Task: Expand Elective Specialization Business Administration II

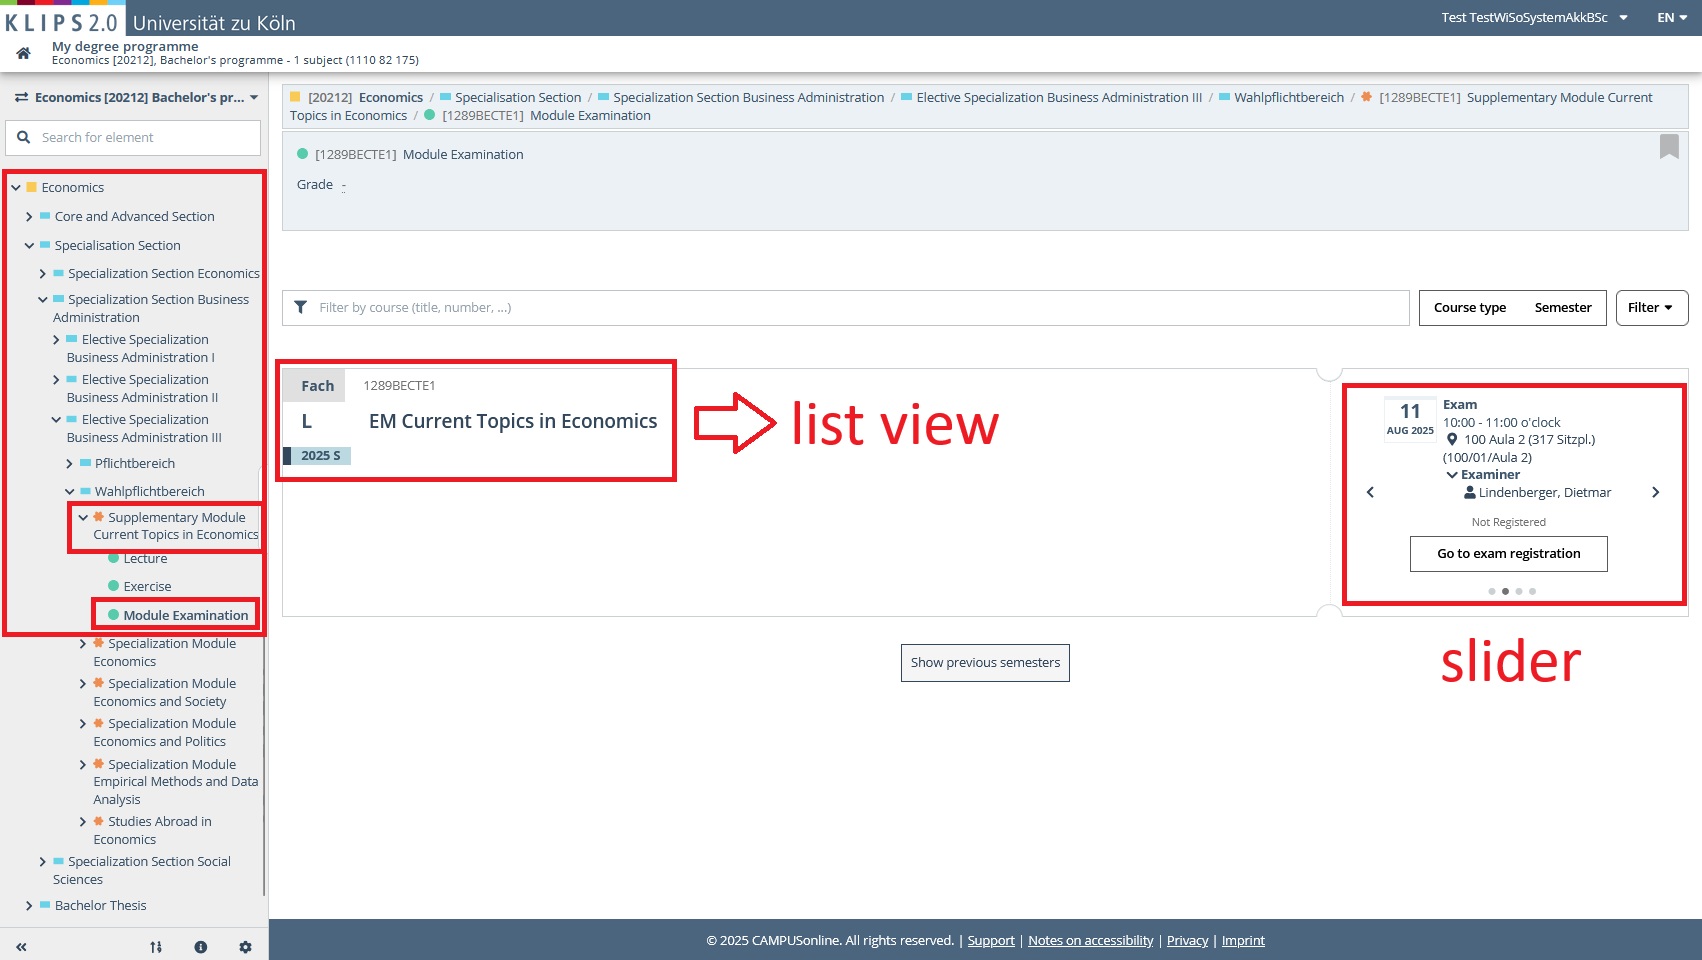Action: [x=56, y=380]
